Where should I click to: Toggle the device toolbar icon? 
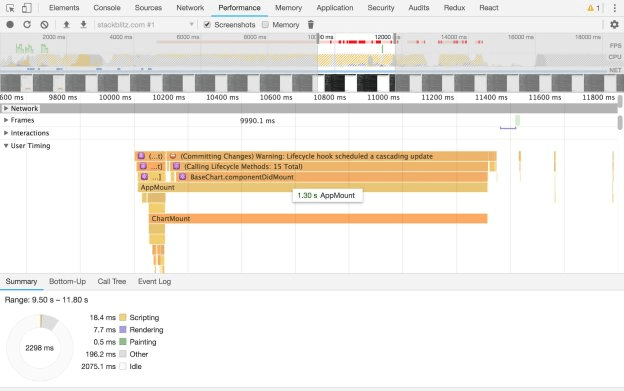tap(26, 8)
